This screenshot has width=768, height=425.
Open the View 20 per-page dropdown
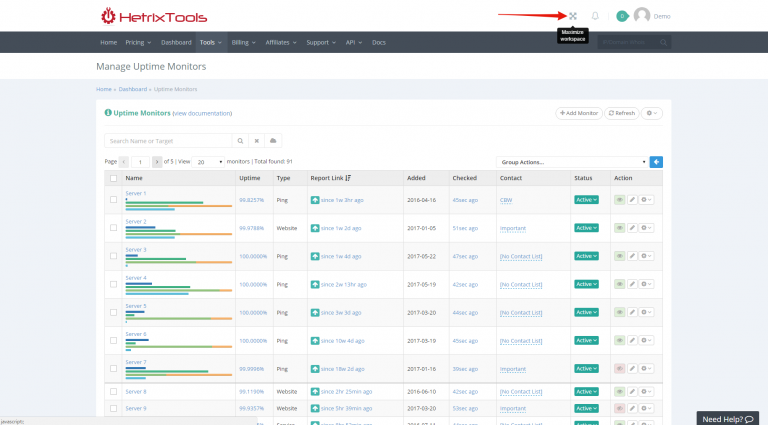point(208,162)
